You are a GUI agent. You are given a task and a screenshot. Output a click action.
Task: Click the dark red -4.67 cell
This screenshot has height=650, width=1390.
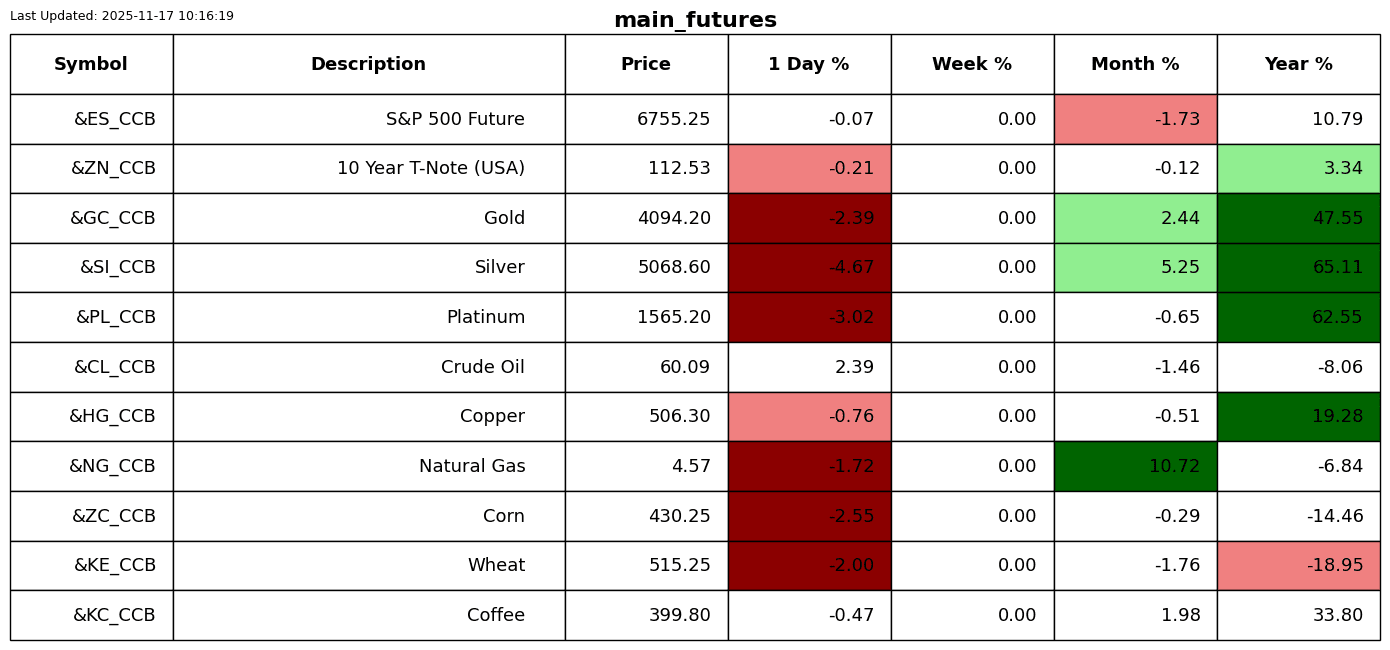pyautogui.click(x=809, y=268)
